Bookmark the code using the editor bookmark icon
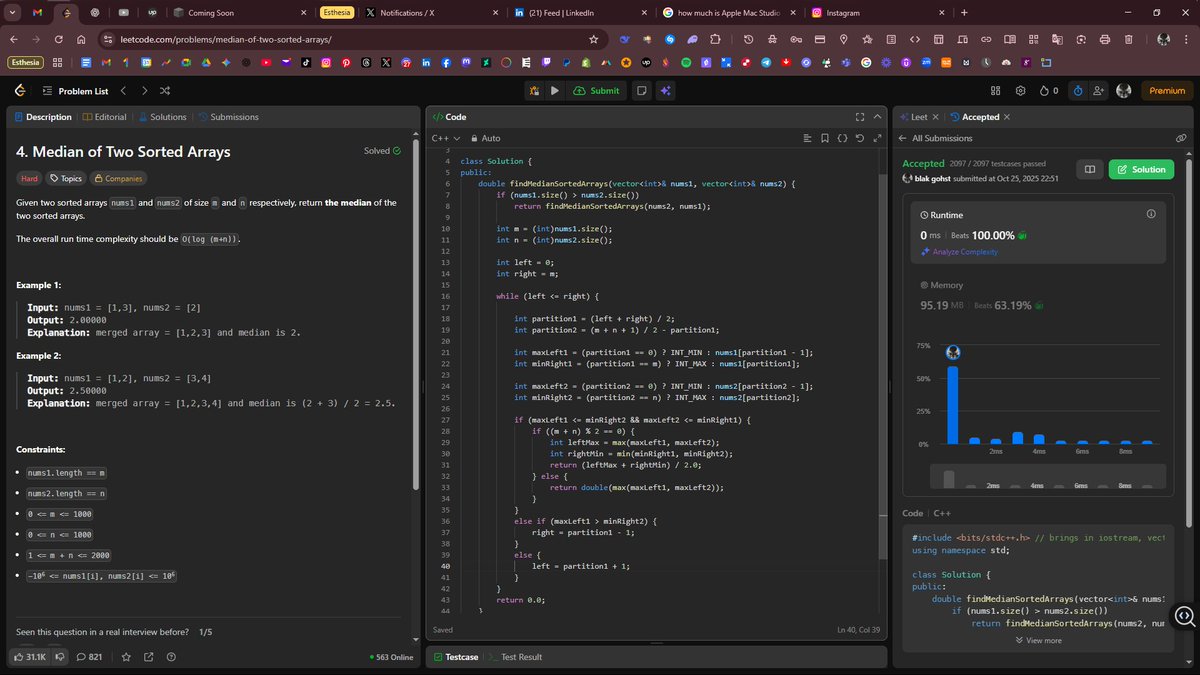This screenshot has height=675, width=1200. click(x=824, y=138)
